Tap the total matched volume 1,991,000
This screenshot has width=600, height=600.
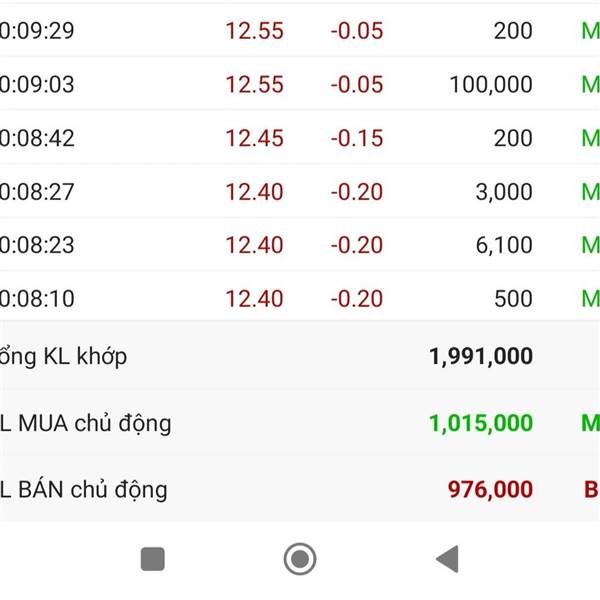click(481, 356)
